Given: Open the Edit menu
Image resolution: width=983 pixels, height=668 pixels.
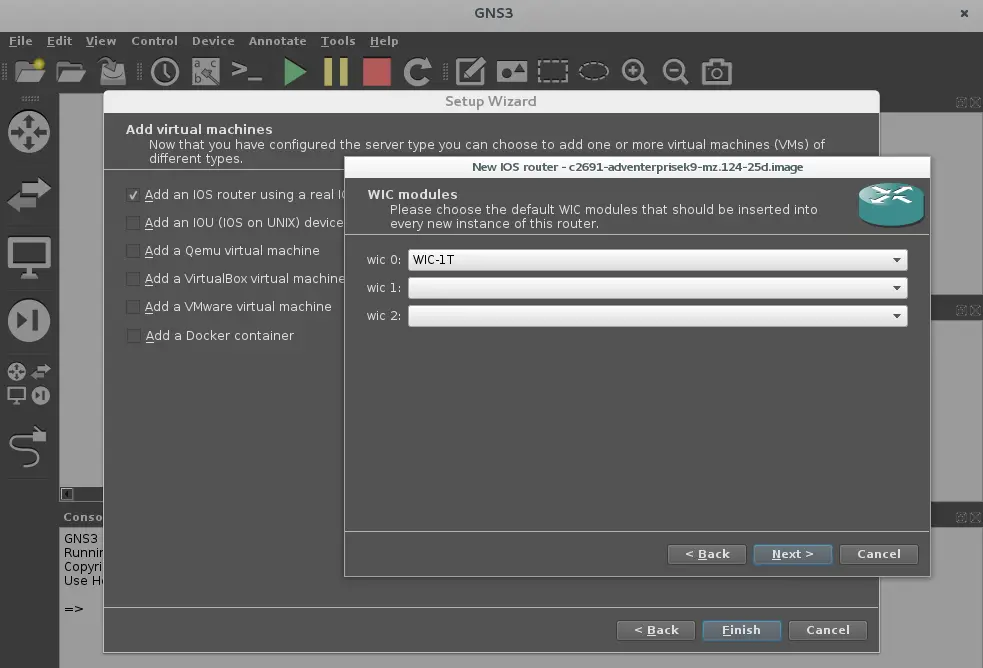Looking at the screenshot, I should 60,41.
